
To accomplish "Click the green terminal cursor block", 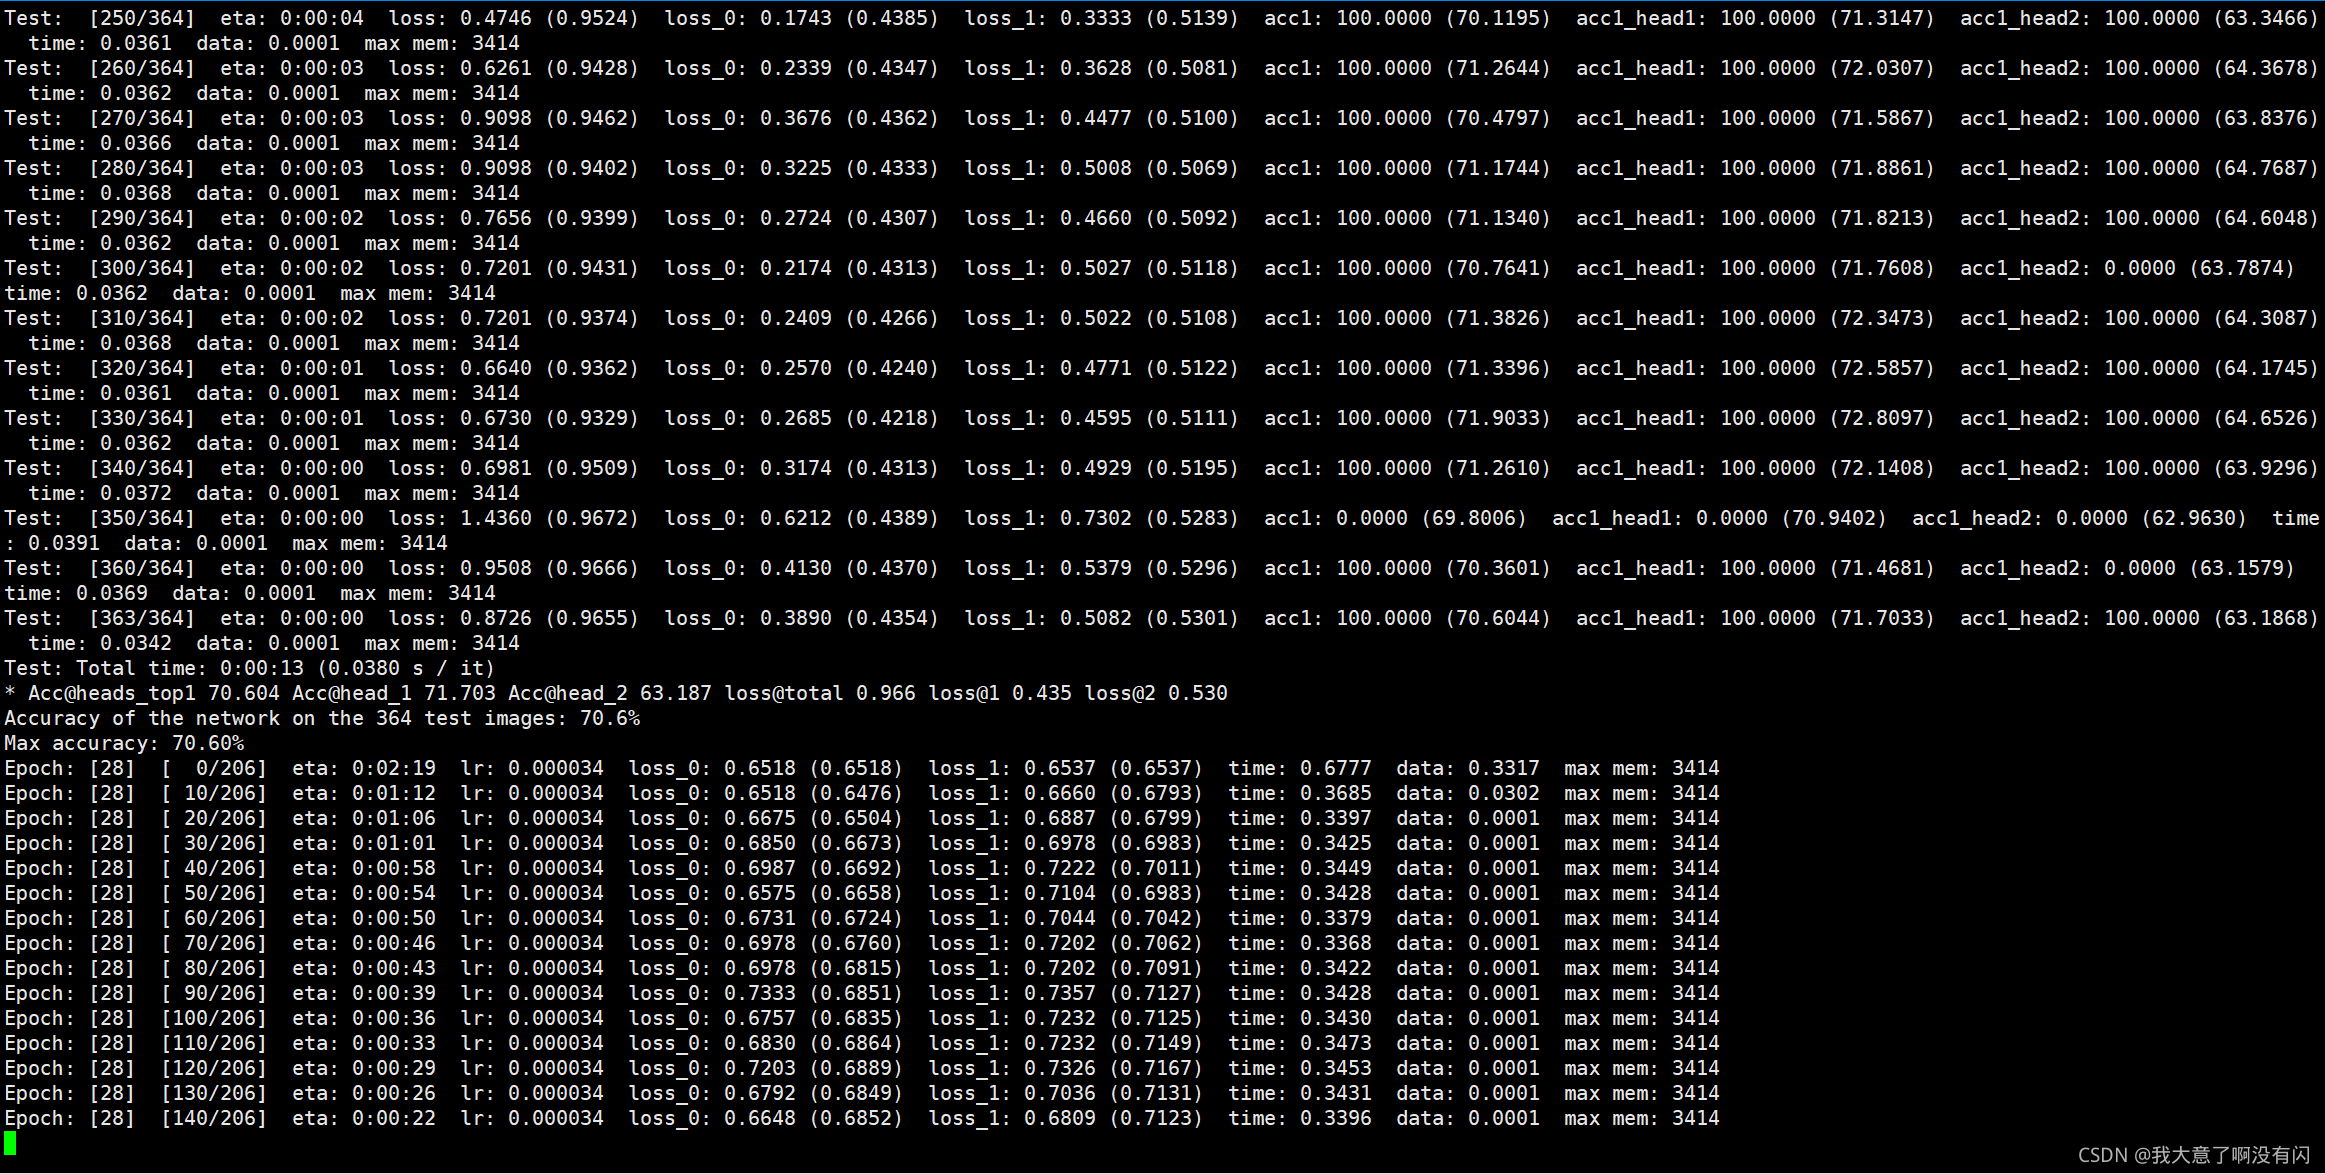I will point(10,1143).
